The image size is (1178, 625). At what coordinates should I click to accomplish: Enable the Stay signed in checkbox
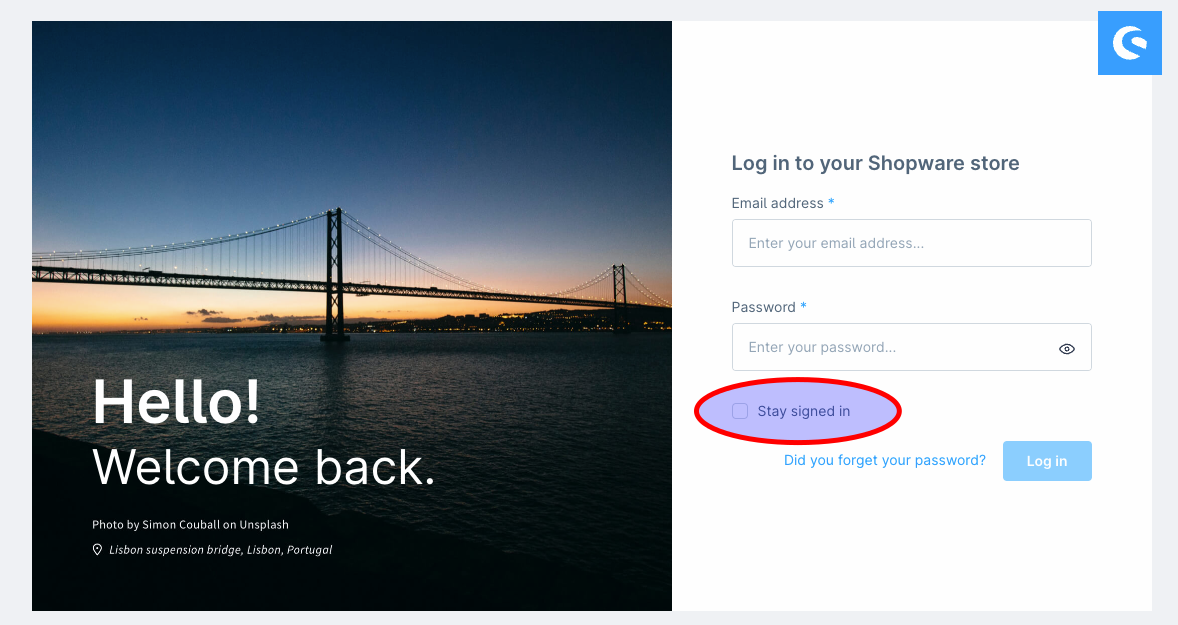(740, 411)
